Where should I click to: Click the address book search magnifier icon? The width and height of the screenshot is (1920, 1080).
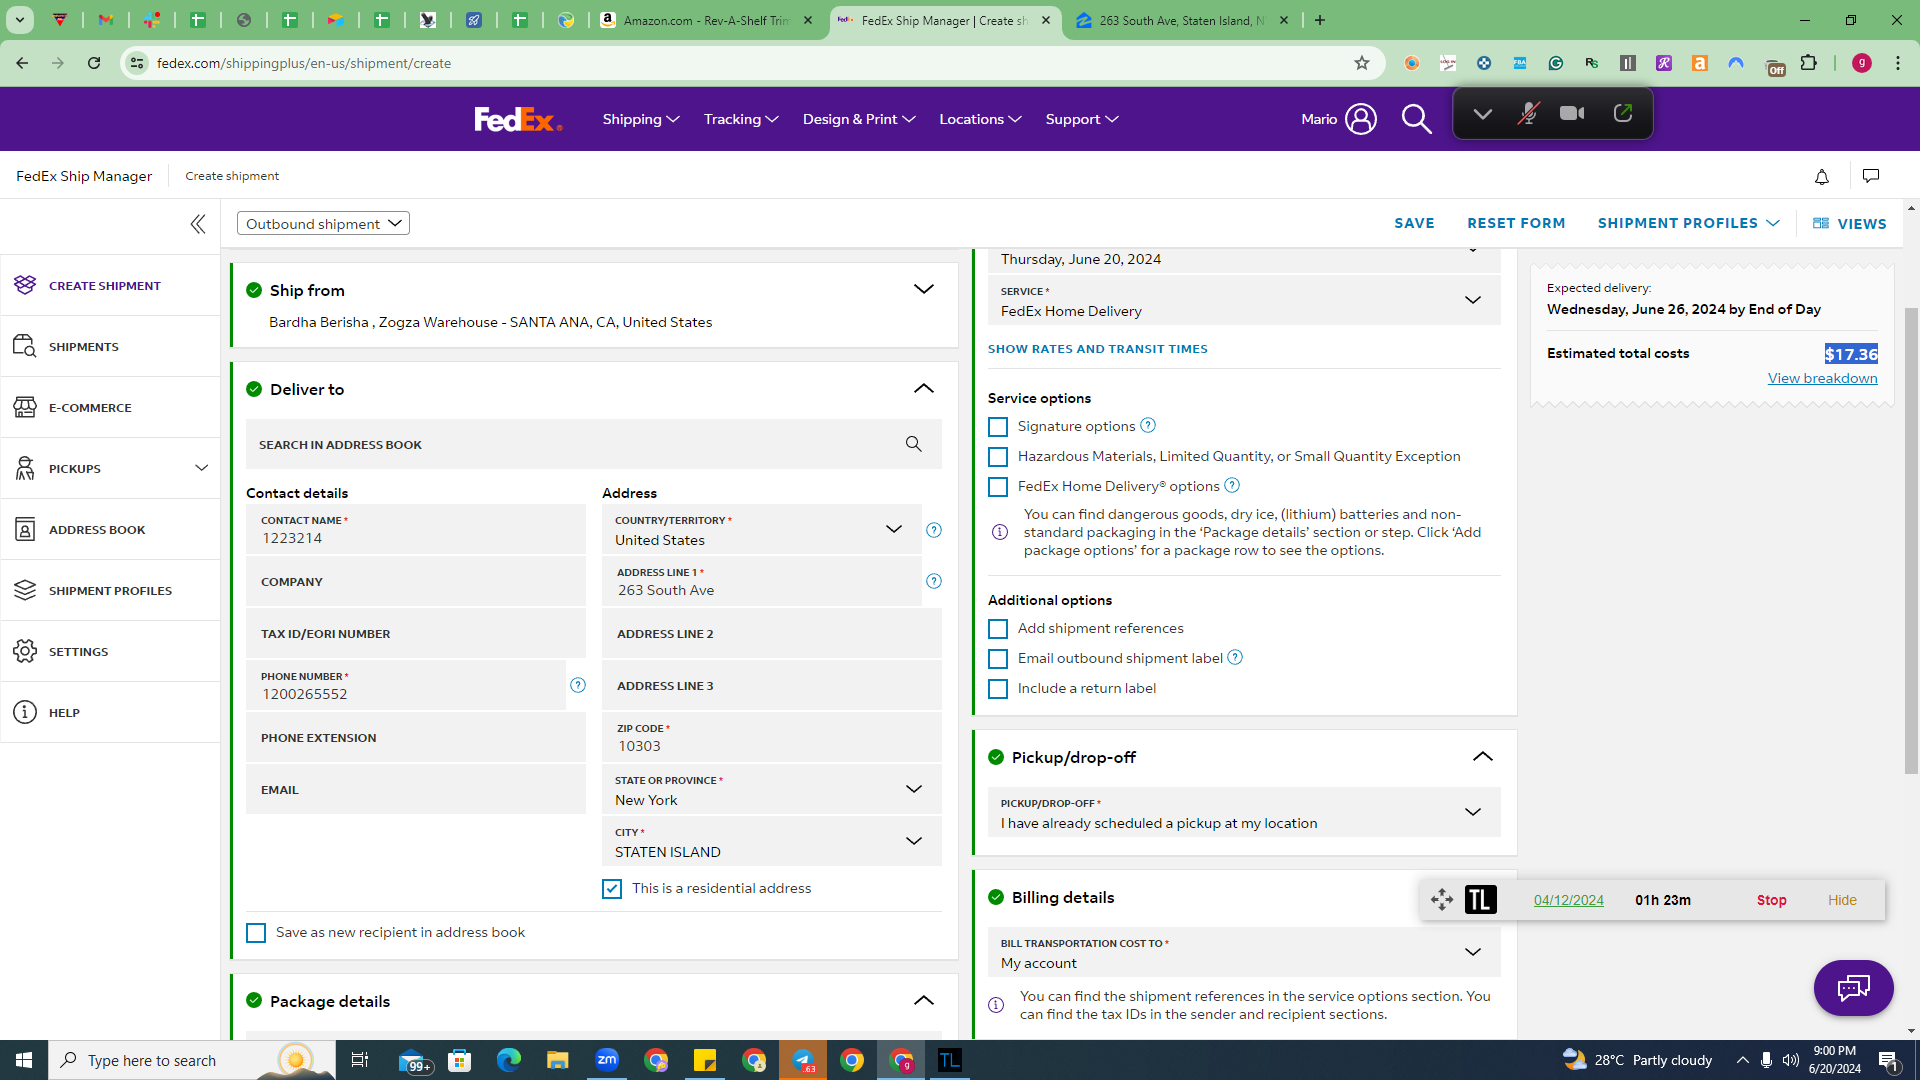click(913, 444)
